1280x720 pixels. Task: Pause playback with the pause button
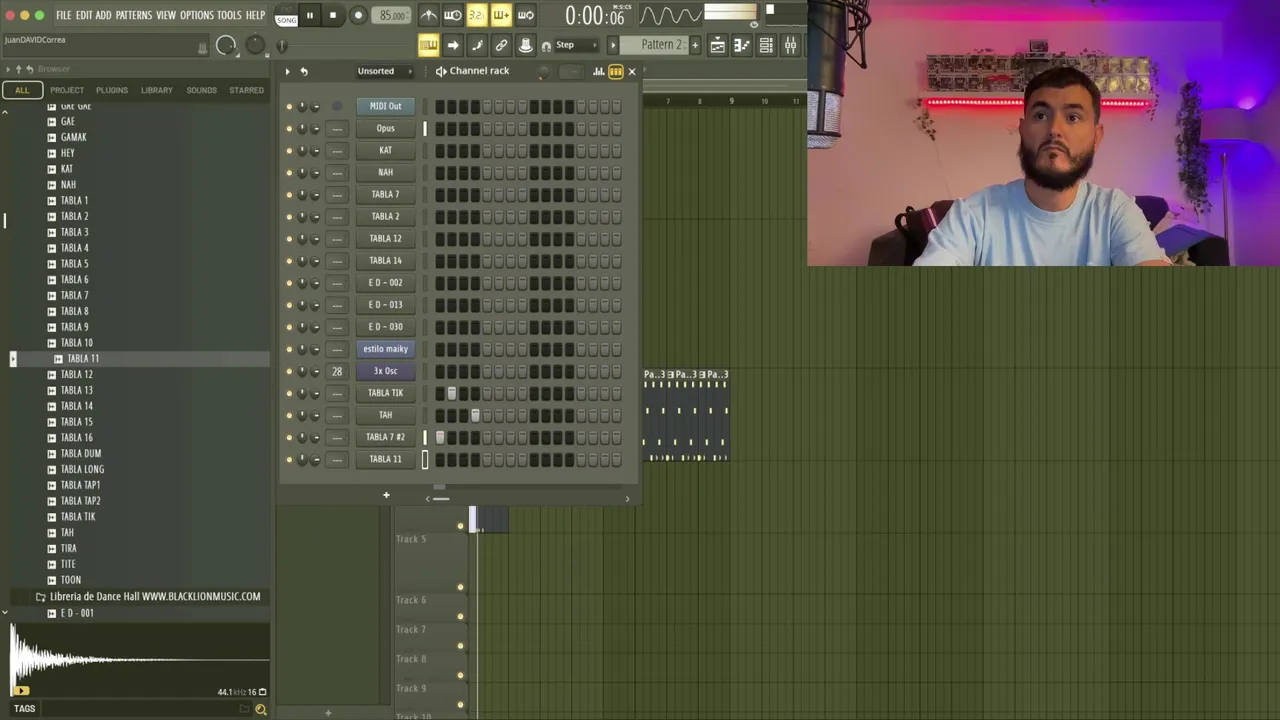[309, 15]
